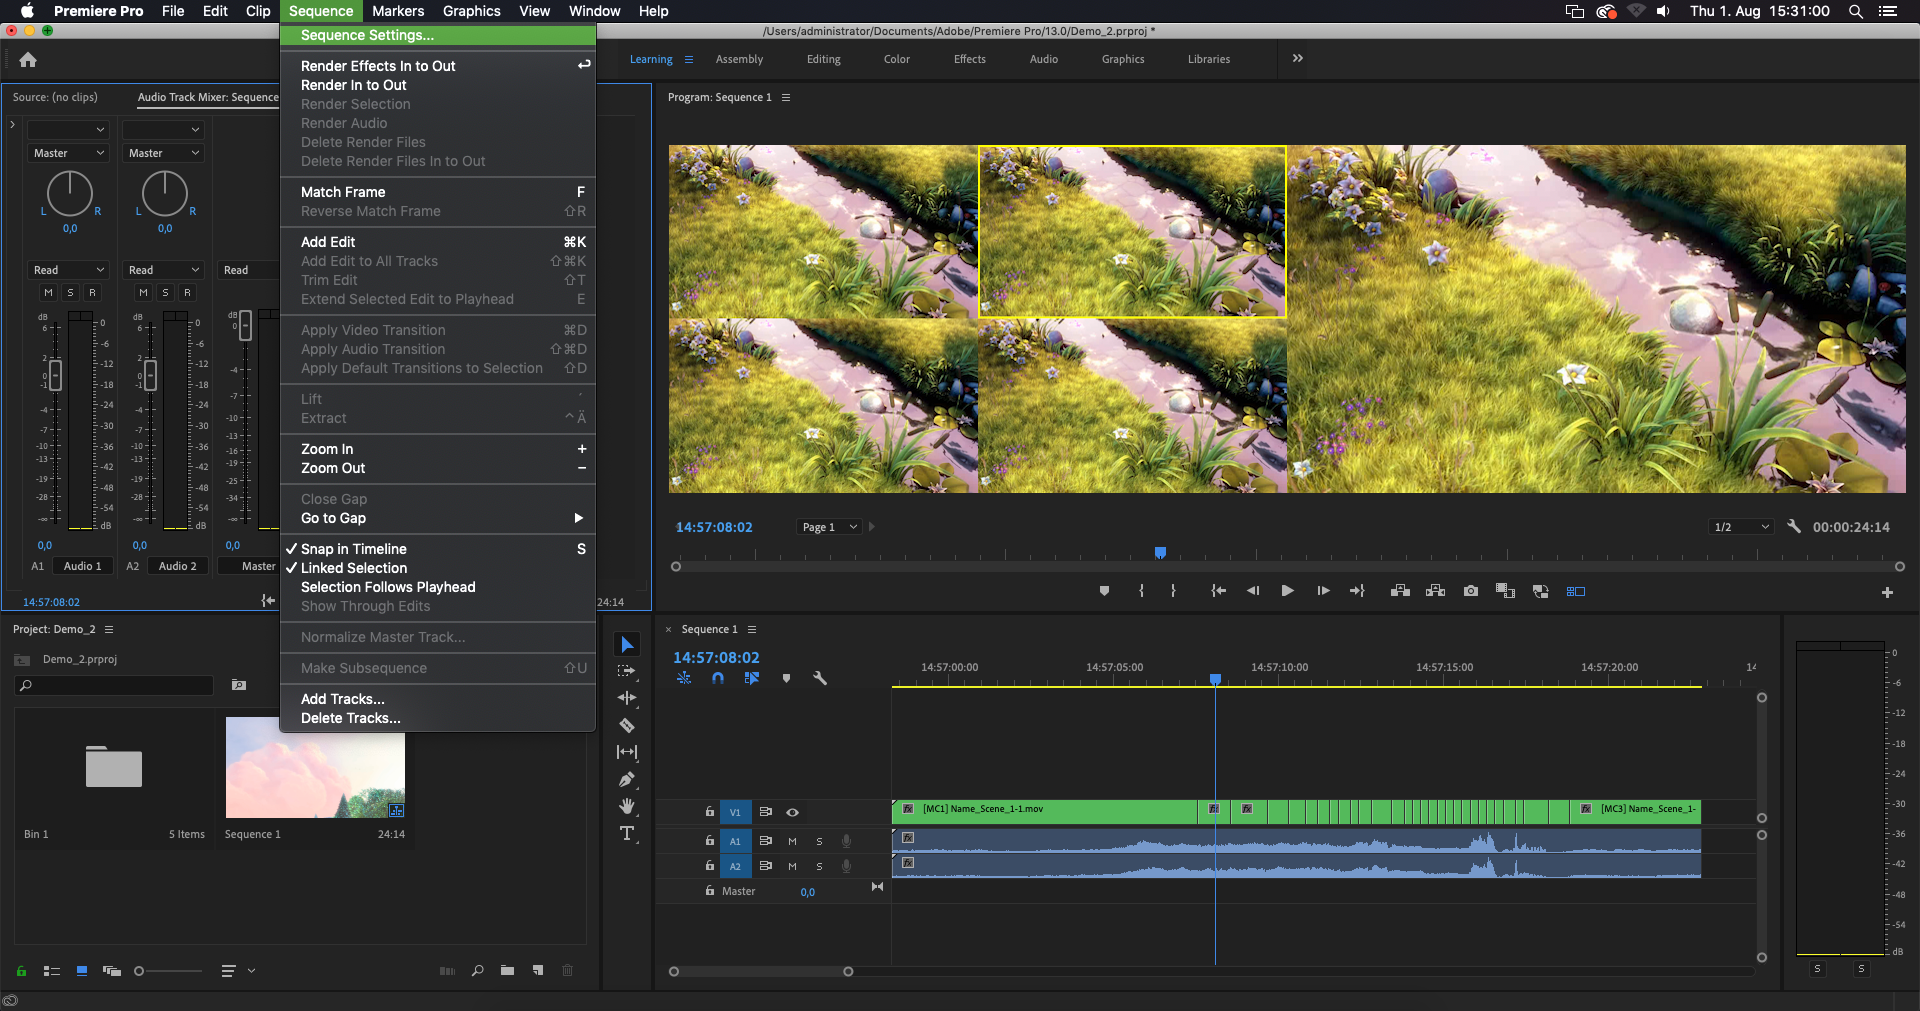Open the program monitor button editor
1920x1011 pixels.
[1887, 592]
